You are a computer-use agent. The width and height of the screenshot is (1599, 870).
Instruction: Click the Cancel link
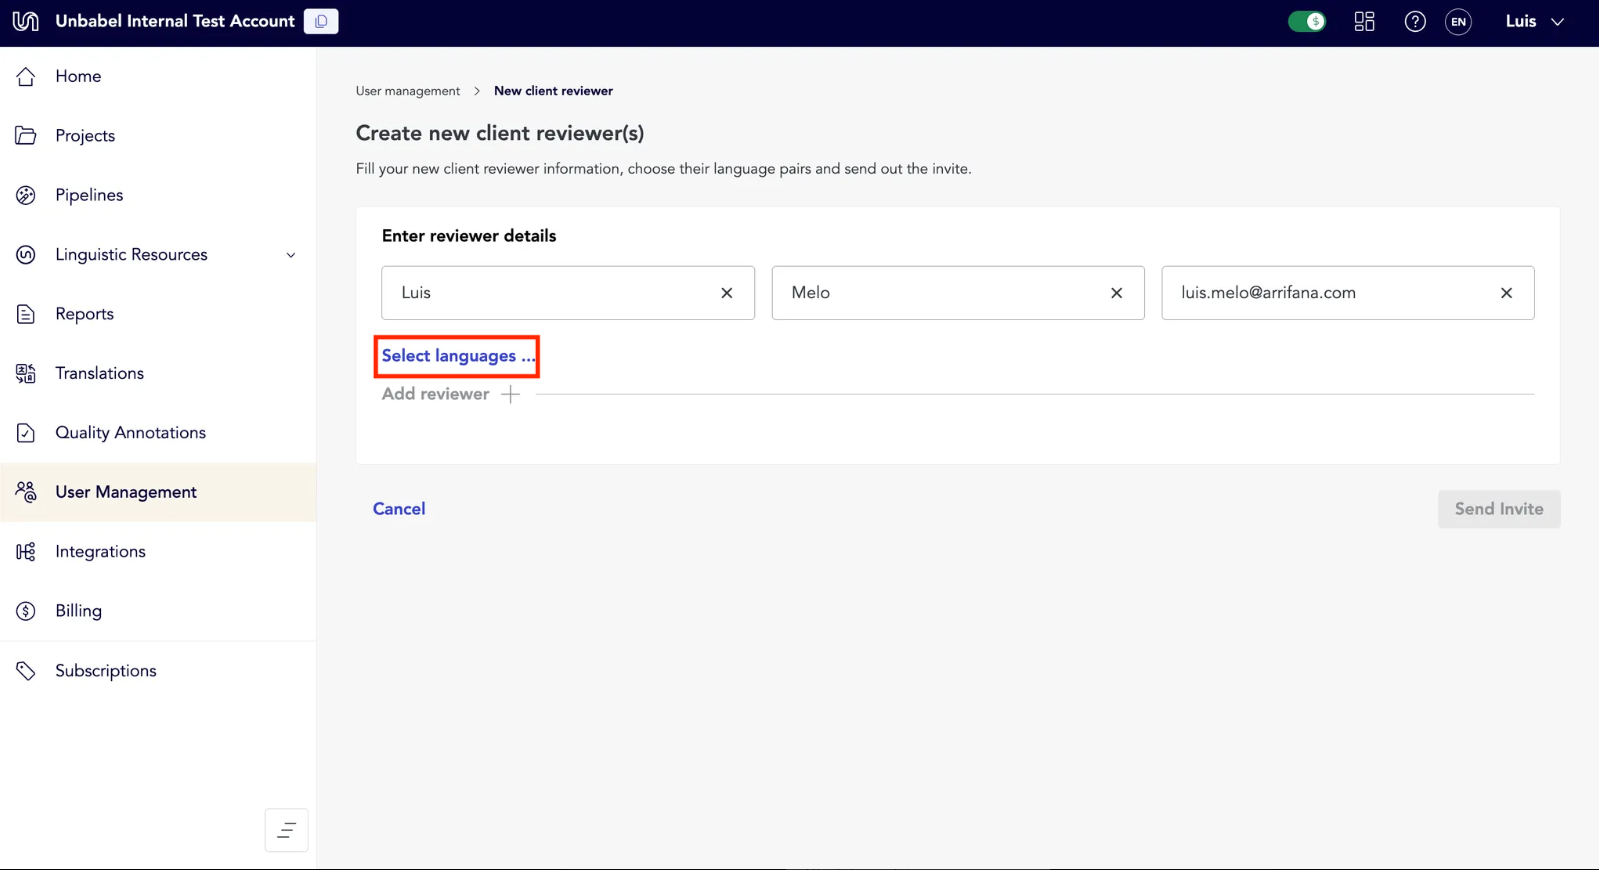(x=399, y=509)
